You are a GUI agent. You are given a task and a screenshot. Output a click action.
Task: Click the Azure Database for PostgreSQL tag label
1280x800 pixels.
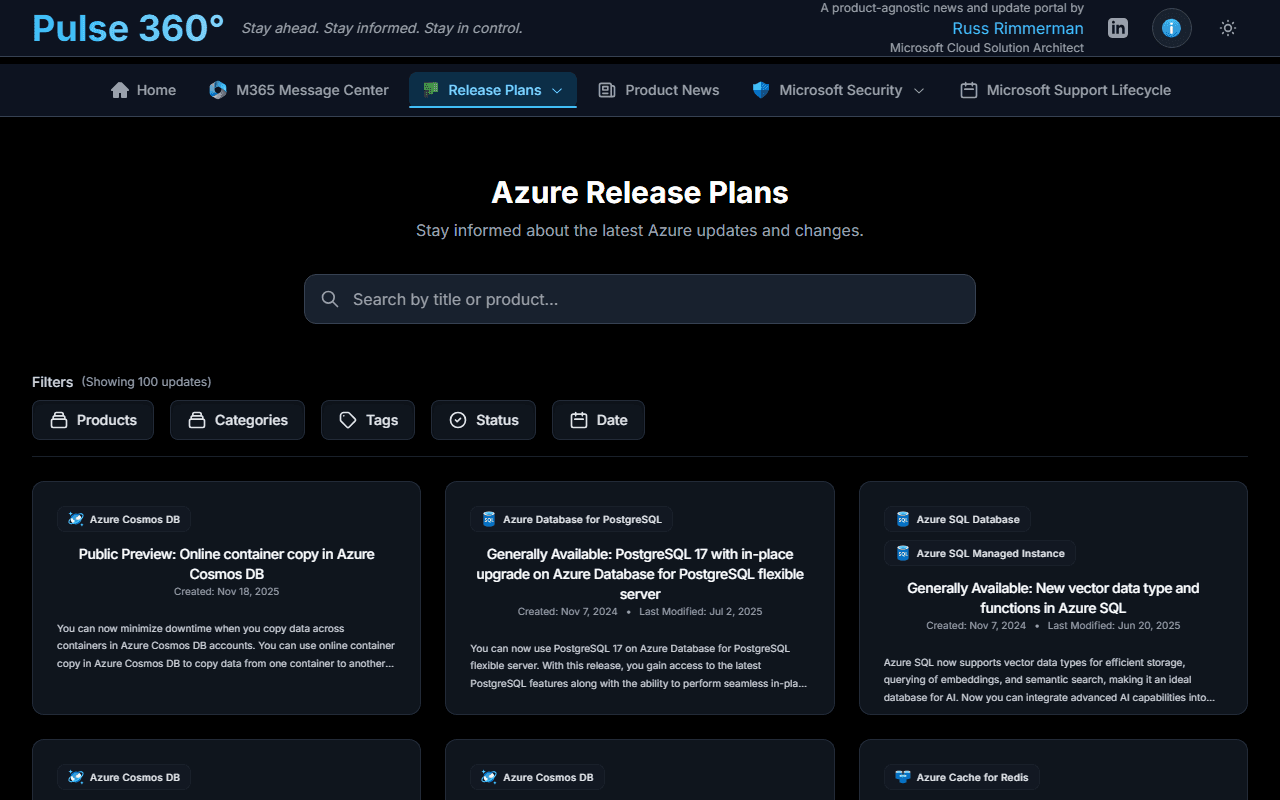coord(582,519)
